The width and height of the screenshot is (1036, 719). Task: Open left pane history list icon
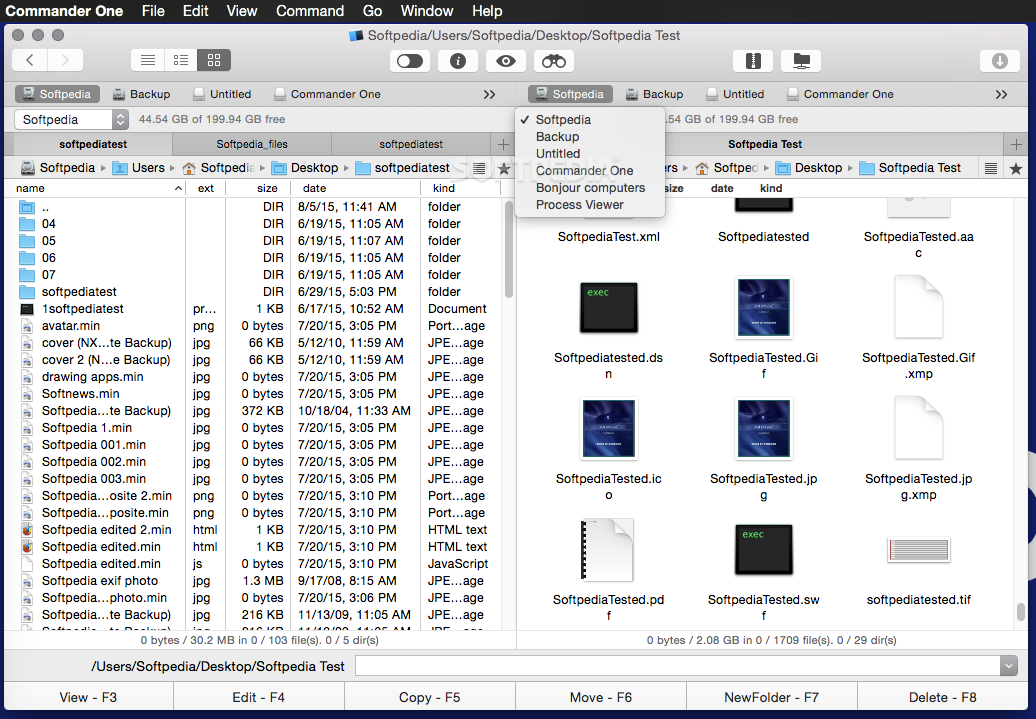[480, 169]
